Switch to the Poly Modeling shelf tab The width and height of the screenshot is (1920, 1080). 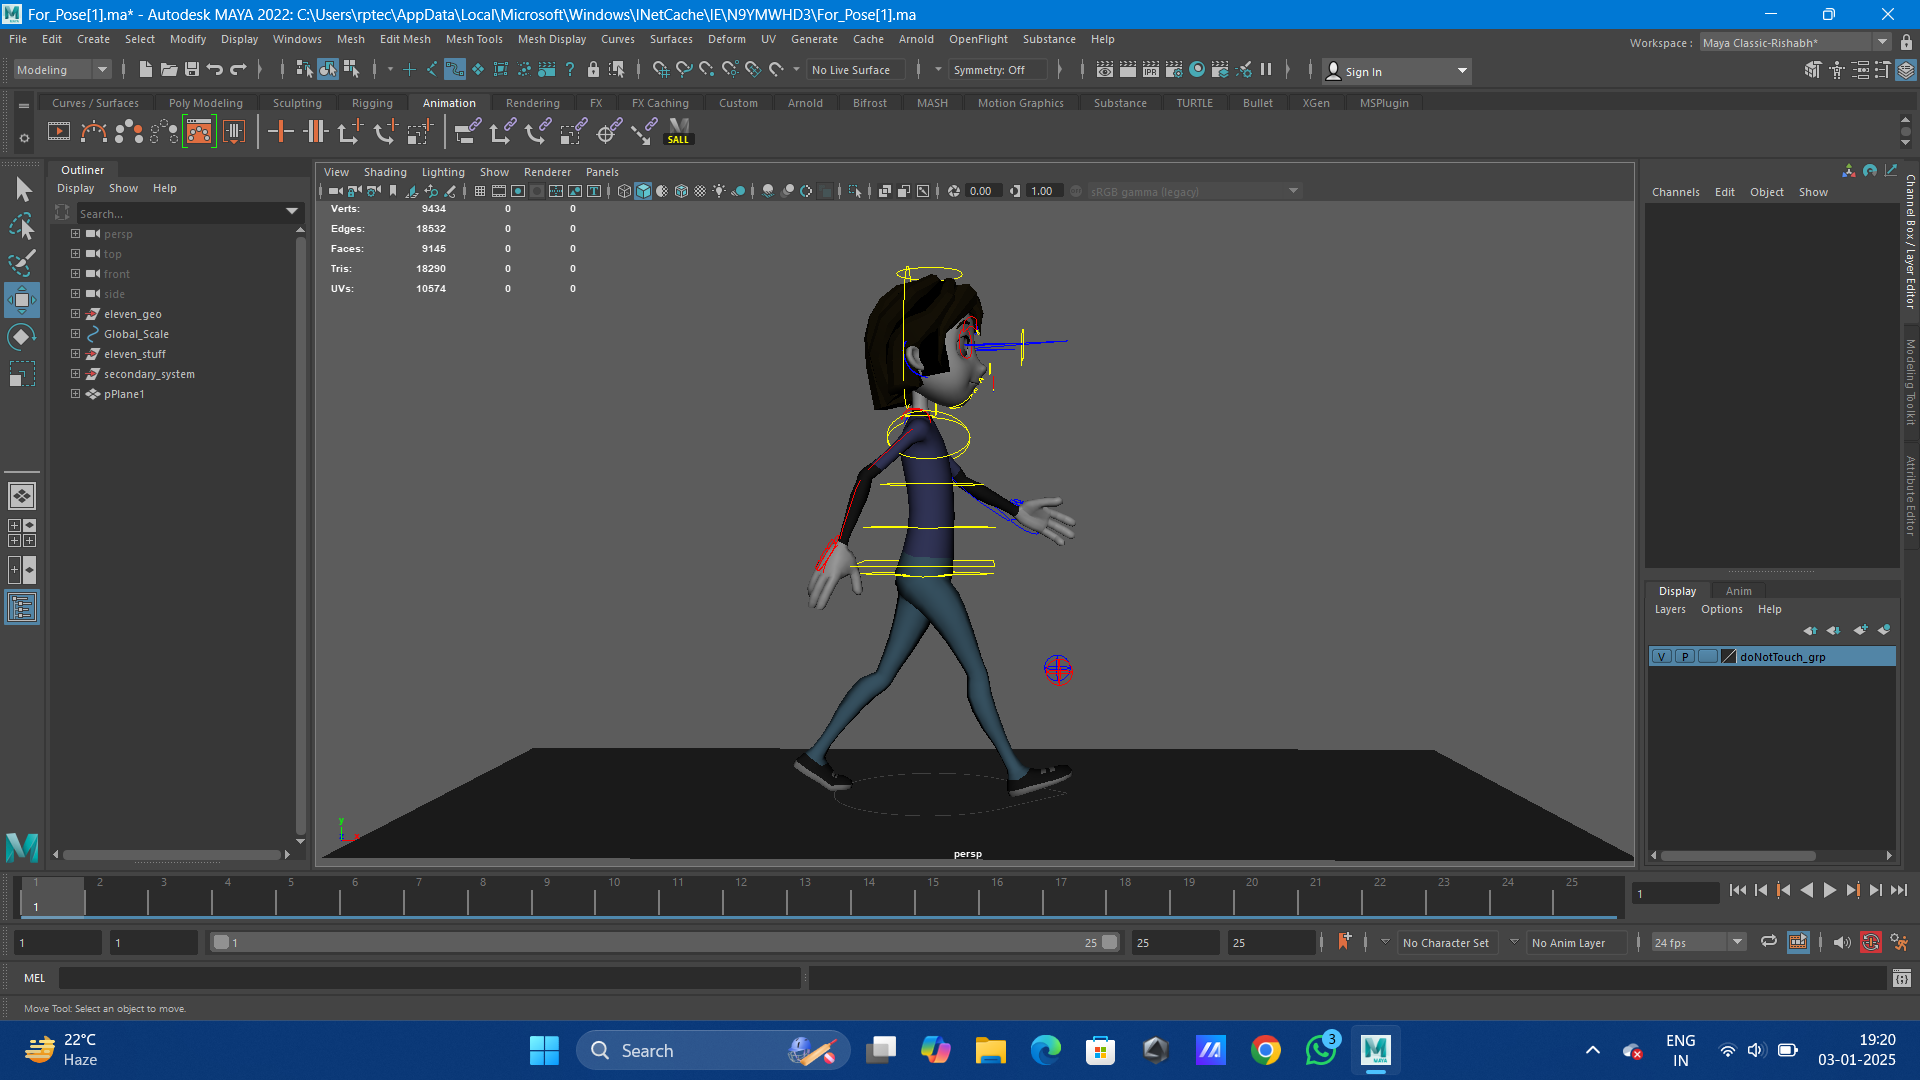(206, 103)
